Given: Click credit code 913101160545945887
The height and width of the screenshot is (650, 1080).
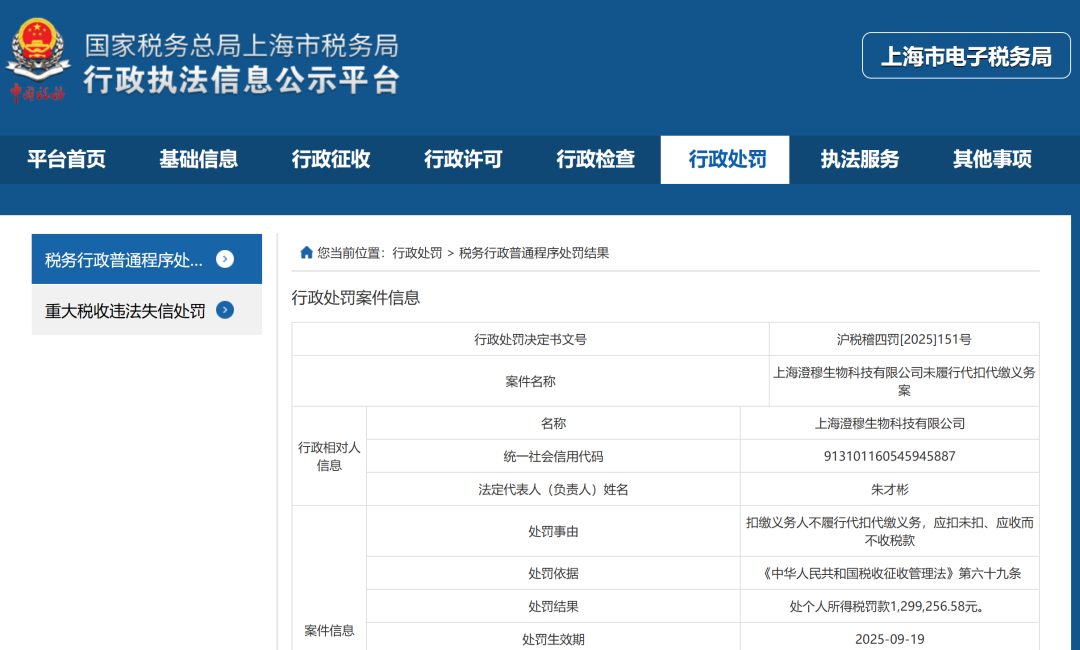Looking at the screenshot, I should [x=890, y=457].
